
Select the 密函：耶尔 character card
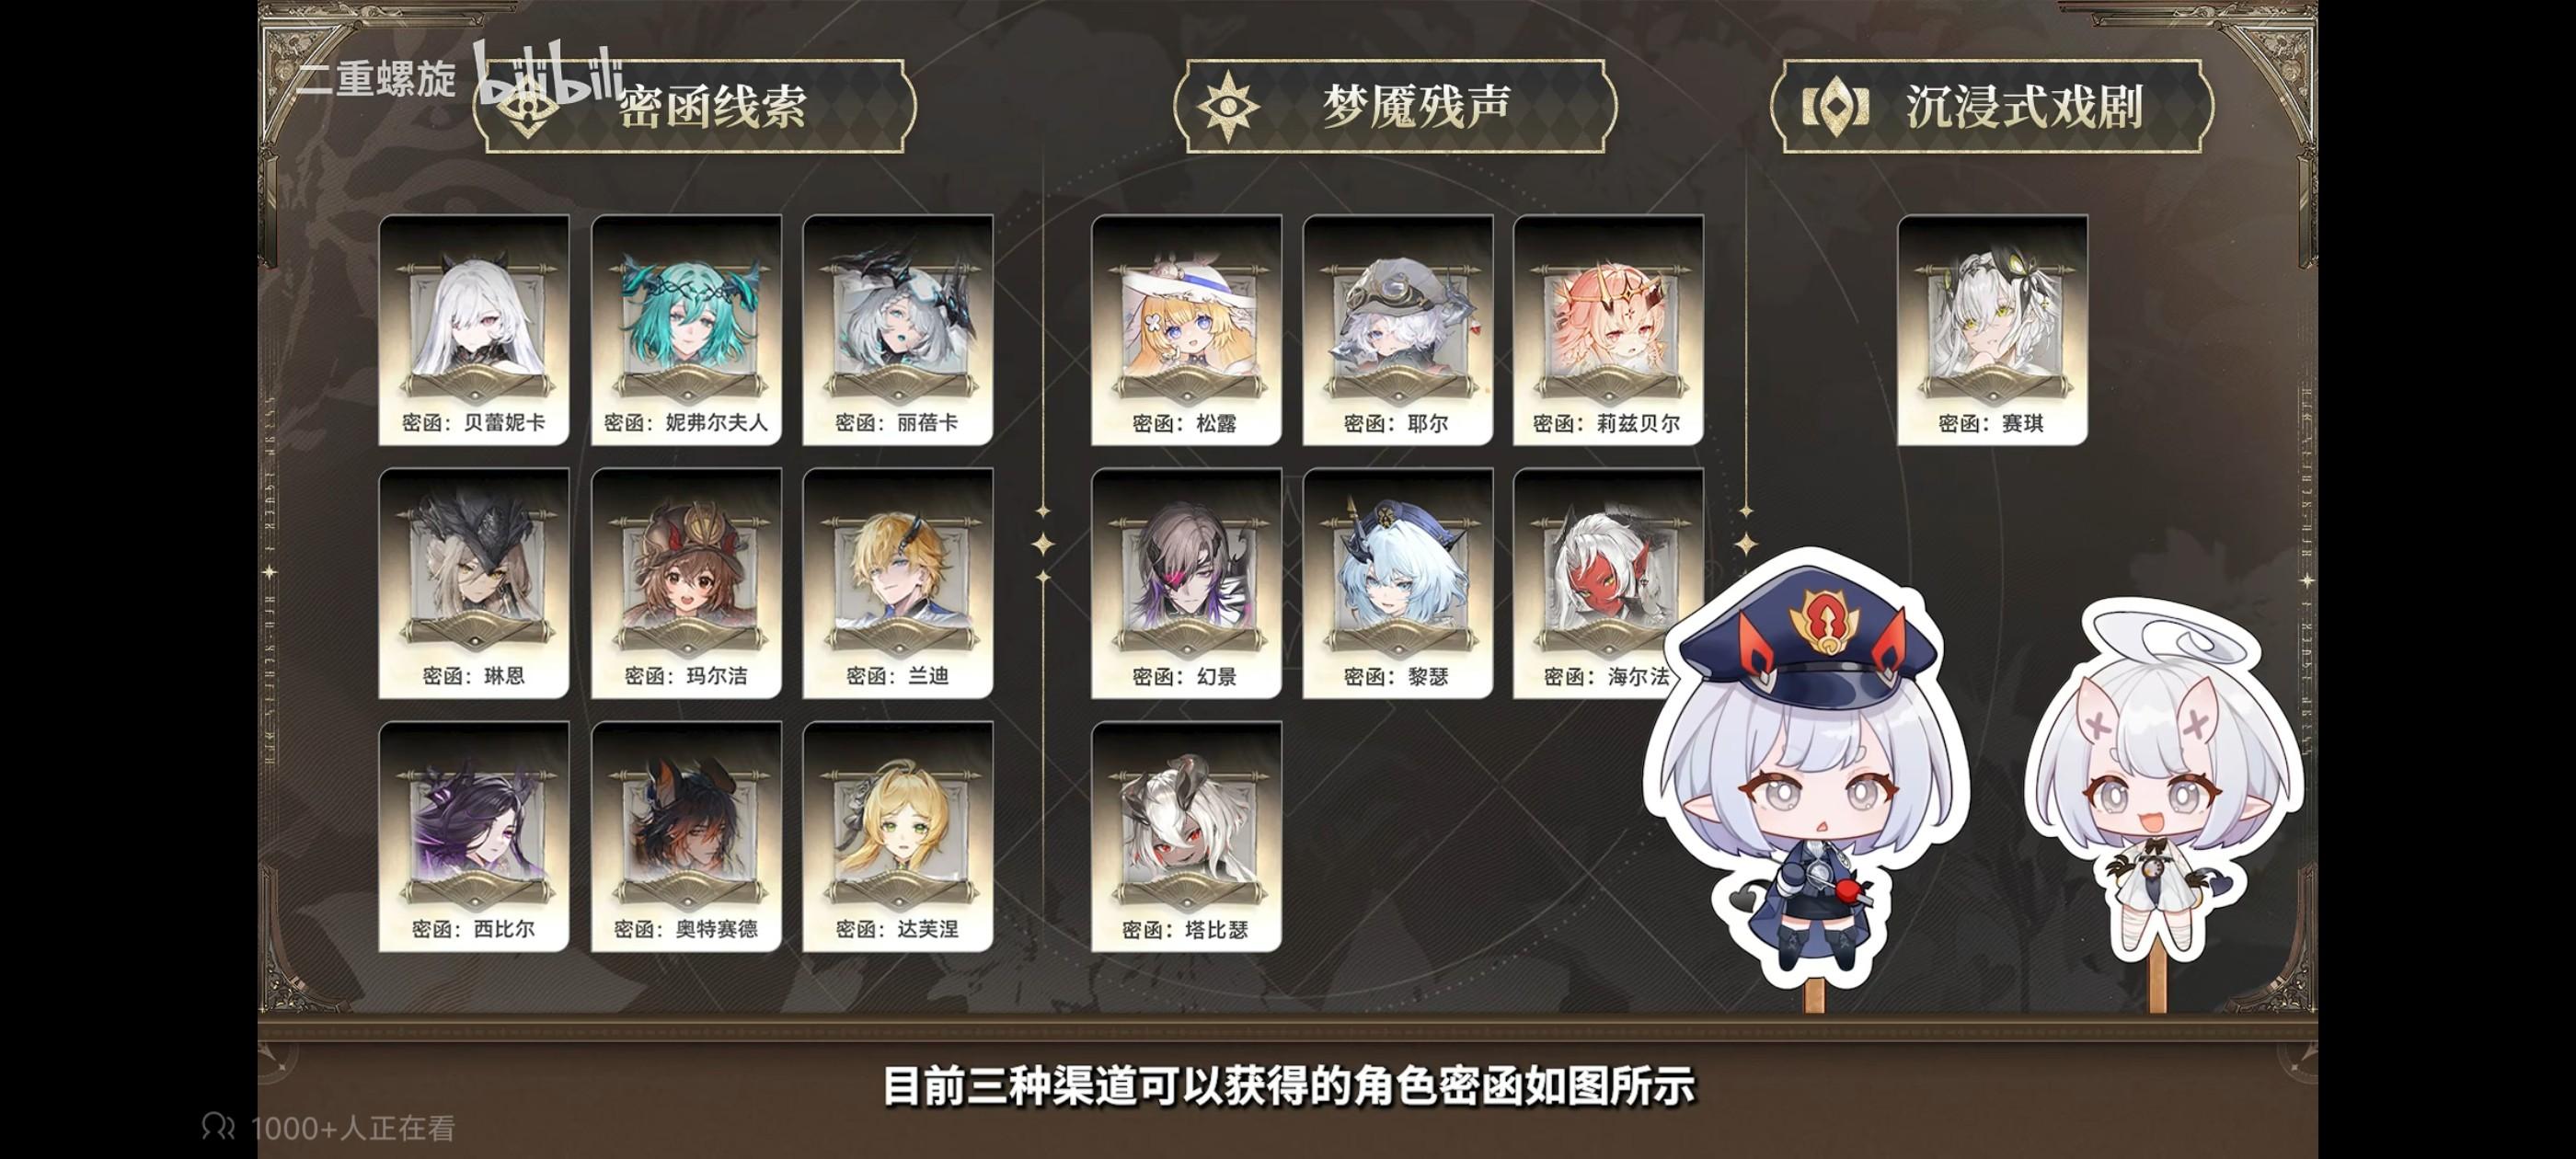pyautogui.click(x=1397, y=330)
